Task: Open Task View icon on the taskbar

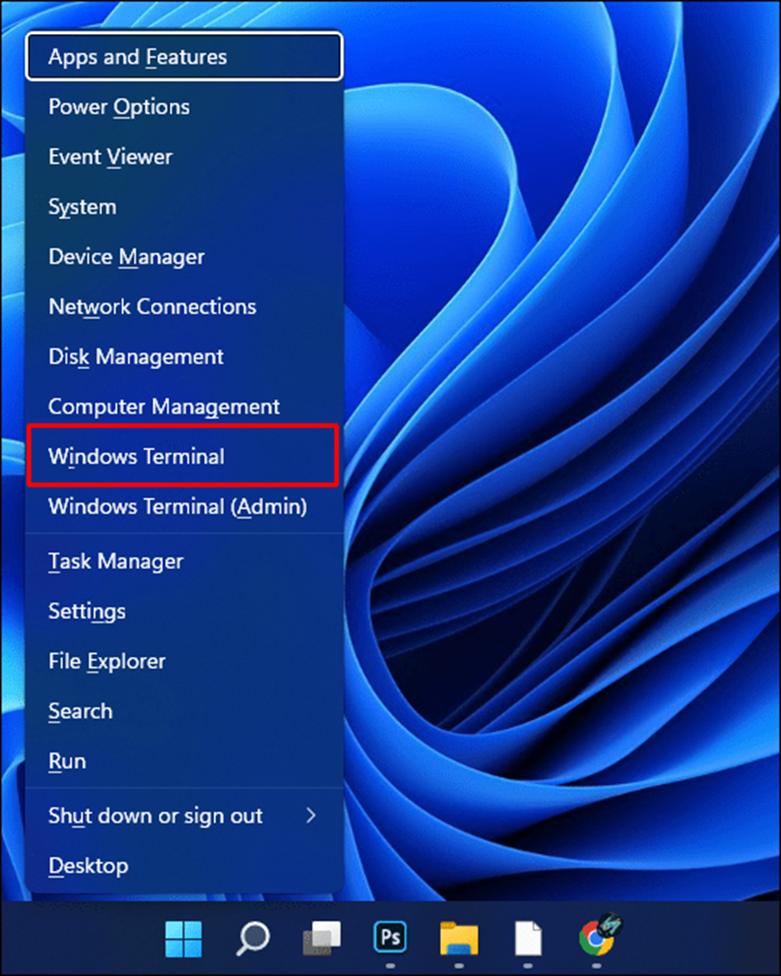Action: (x=322, y=939)
